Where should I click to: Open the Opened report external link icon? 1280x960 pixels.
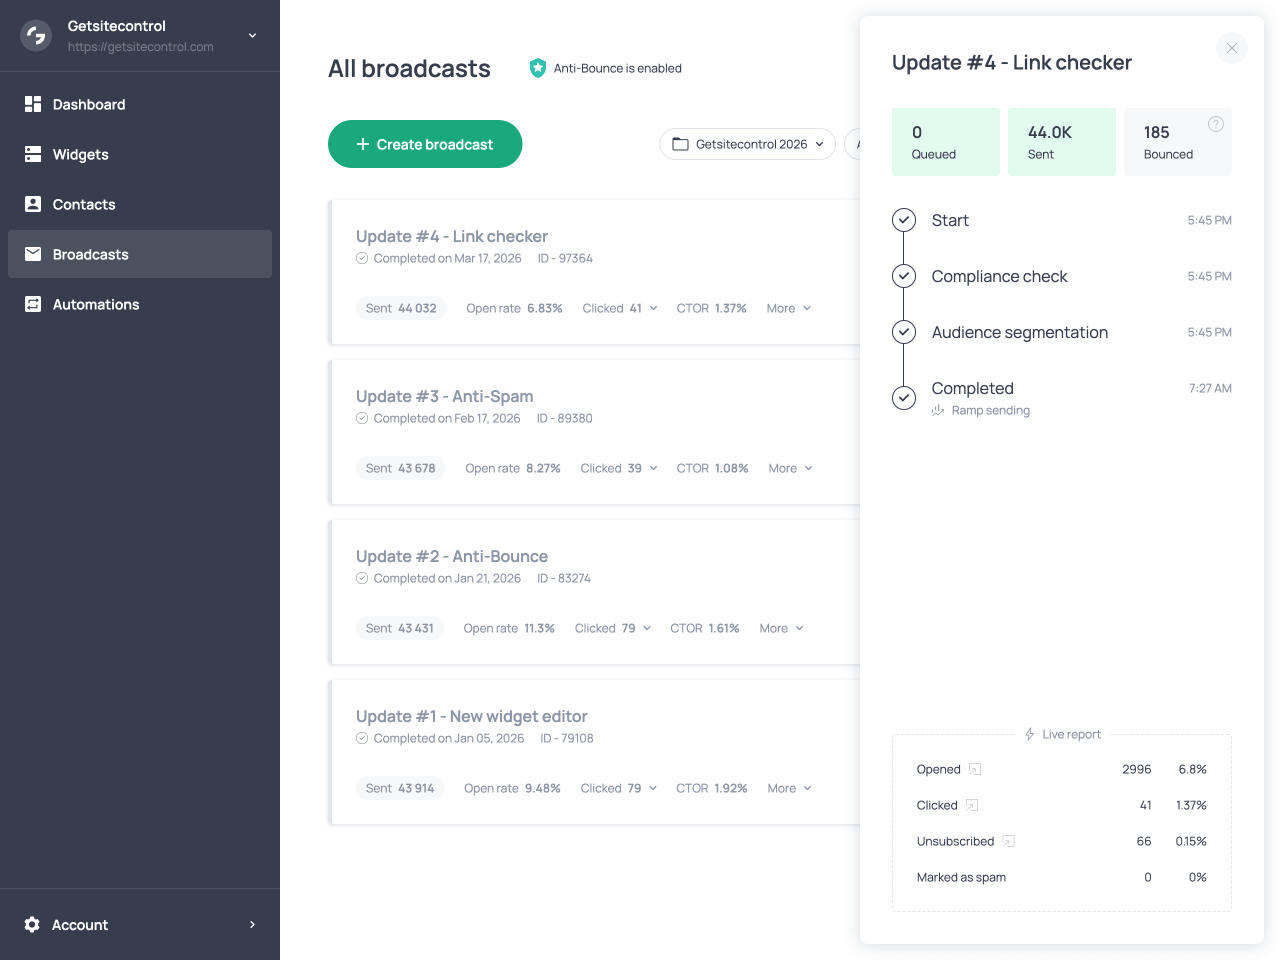(975, 769)
